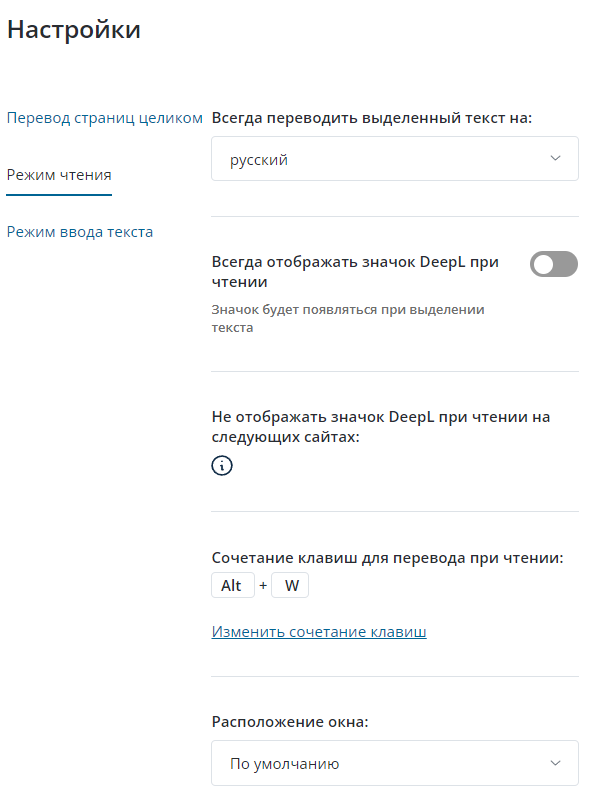The image size is (603, 802).
Task: Click the Сочетание клавиш для перевода label
Action: pos(388,558)
